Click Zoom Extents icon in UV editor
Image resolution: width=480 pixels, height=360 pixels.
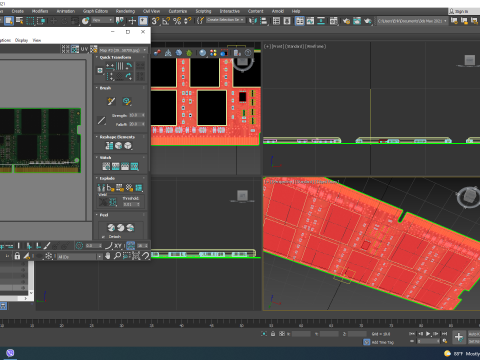pos(136,256)
